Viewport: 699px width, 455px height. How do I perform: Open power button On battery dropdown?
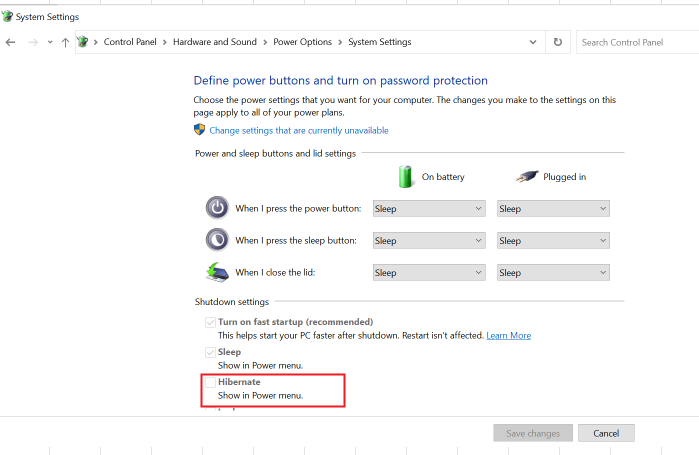click(x=429, y=209)
